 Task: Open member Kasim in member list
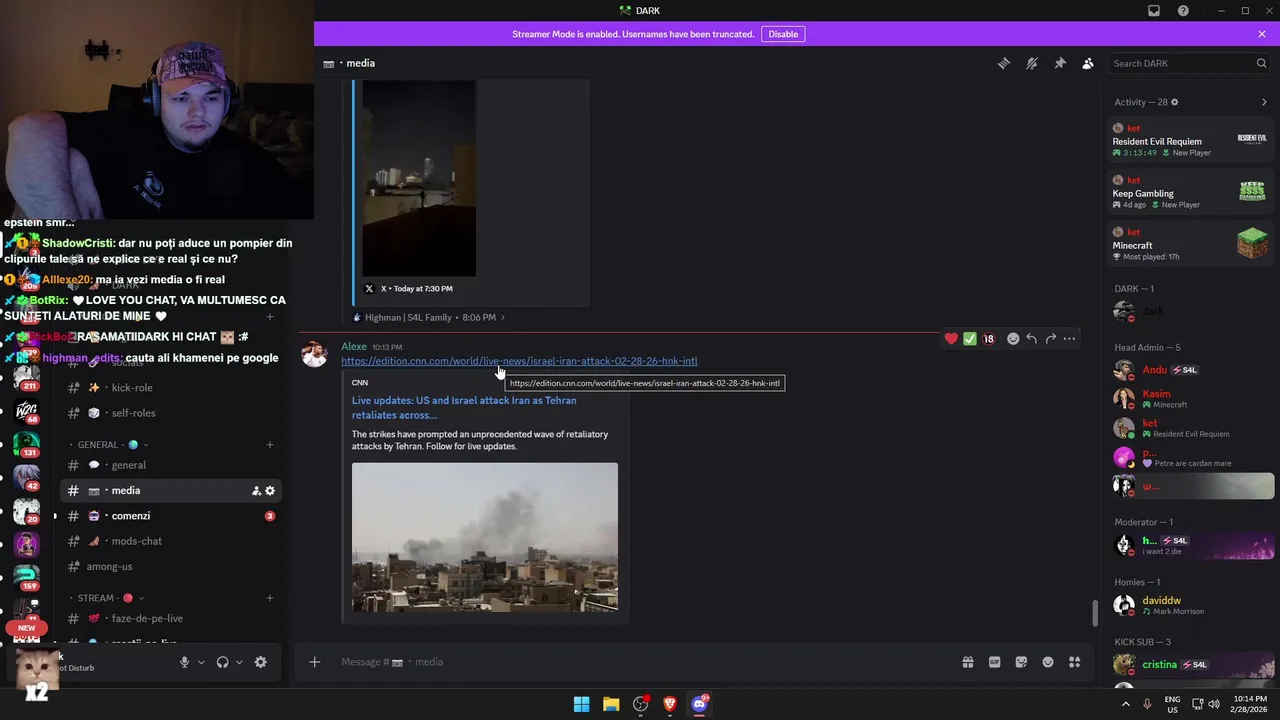pyautogui.click(x=1190, y=399)
